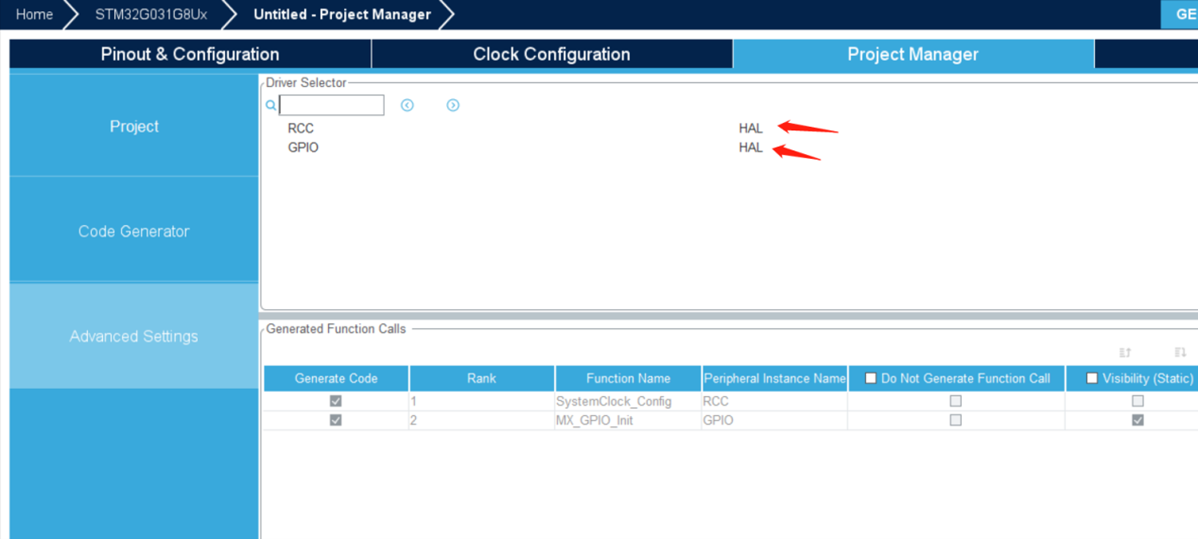Screen dimensions: 1198x539
Task: Click the move-down rank sort icon
Action: click(1180, 353)
